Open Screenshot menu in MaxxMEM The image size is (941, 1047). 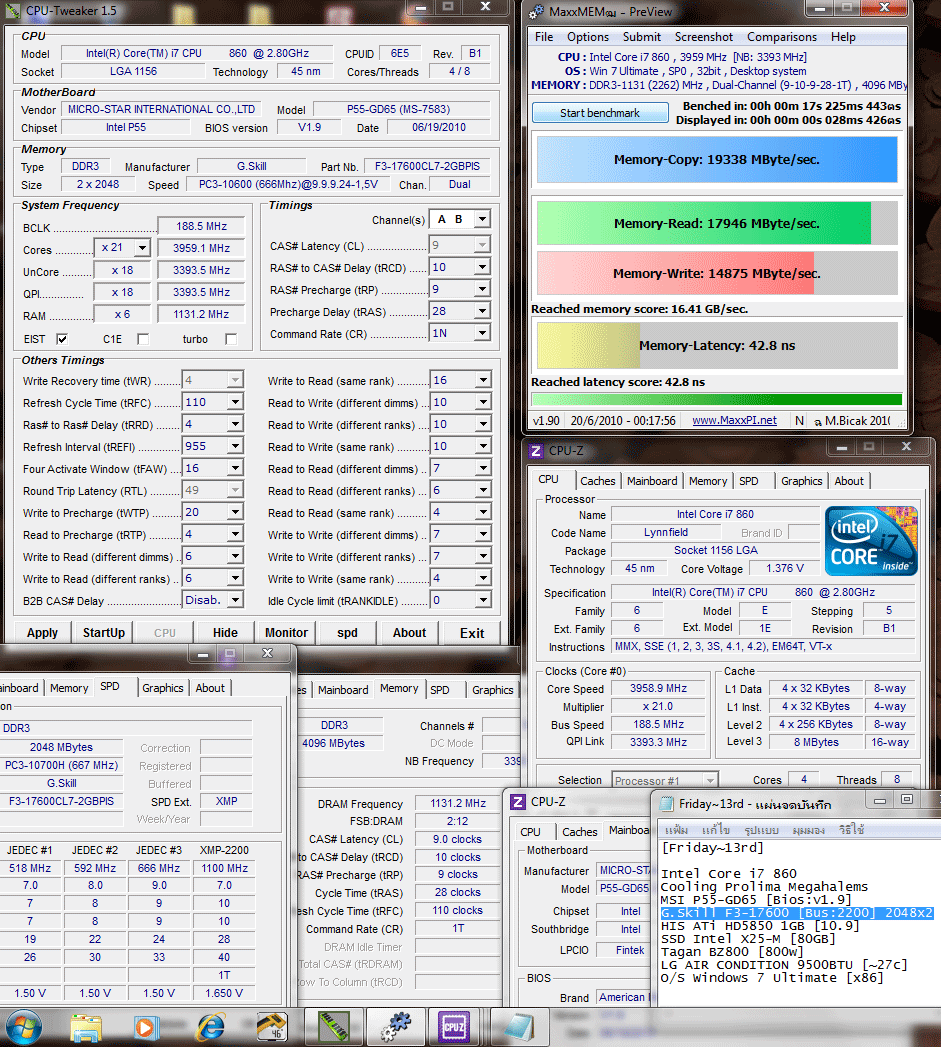point(703,37)
